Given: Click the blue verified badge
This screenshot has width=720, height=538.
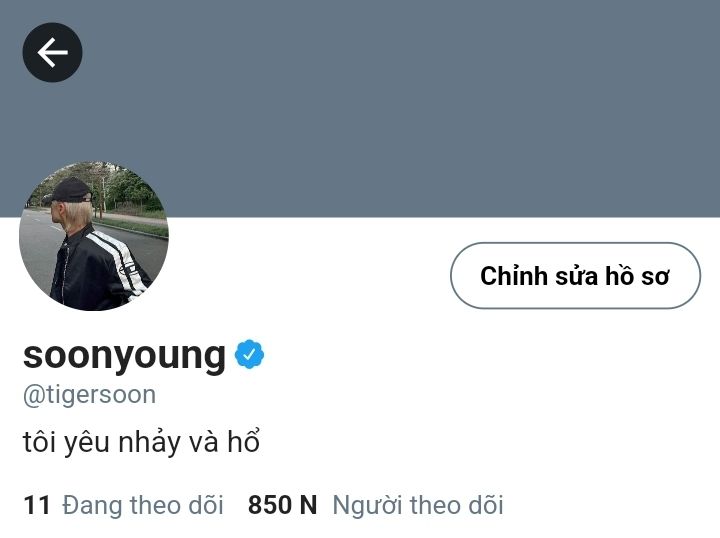Looking at the screenshot, I should click(249, 354).
